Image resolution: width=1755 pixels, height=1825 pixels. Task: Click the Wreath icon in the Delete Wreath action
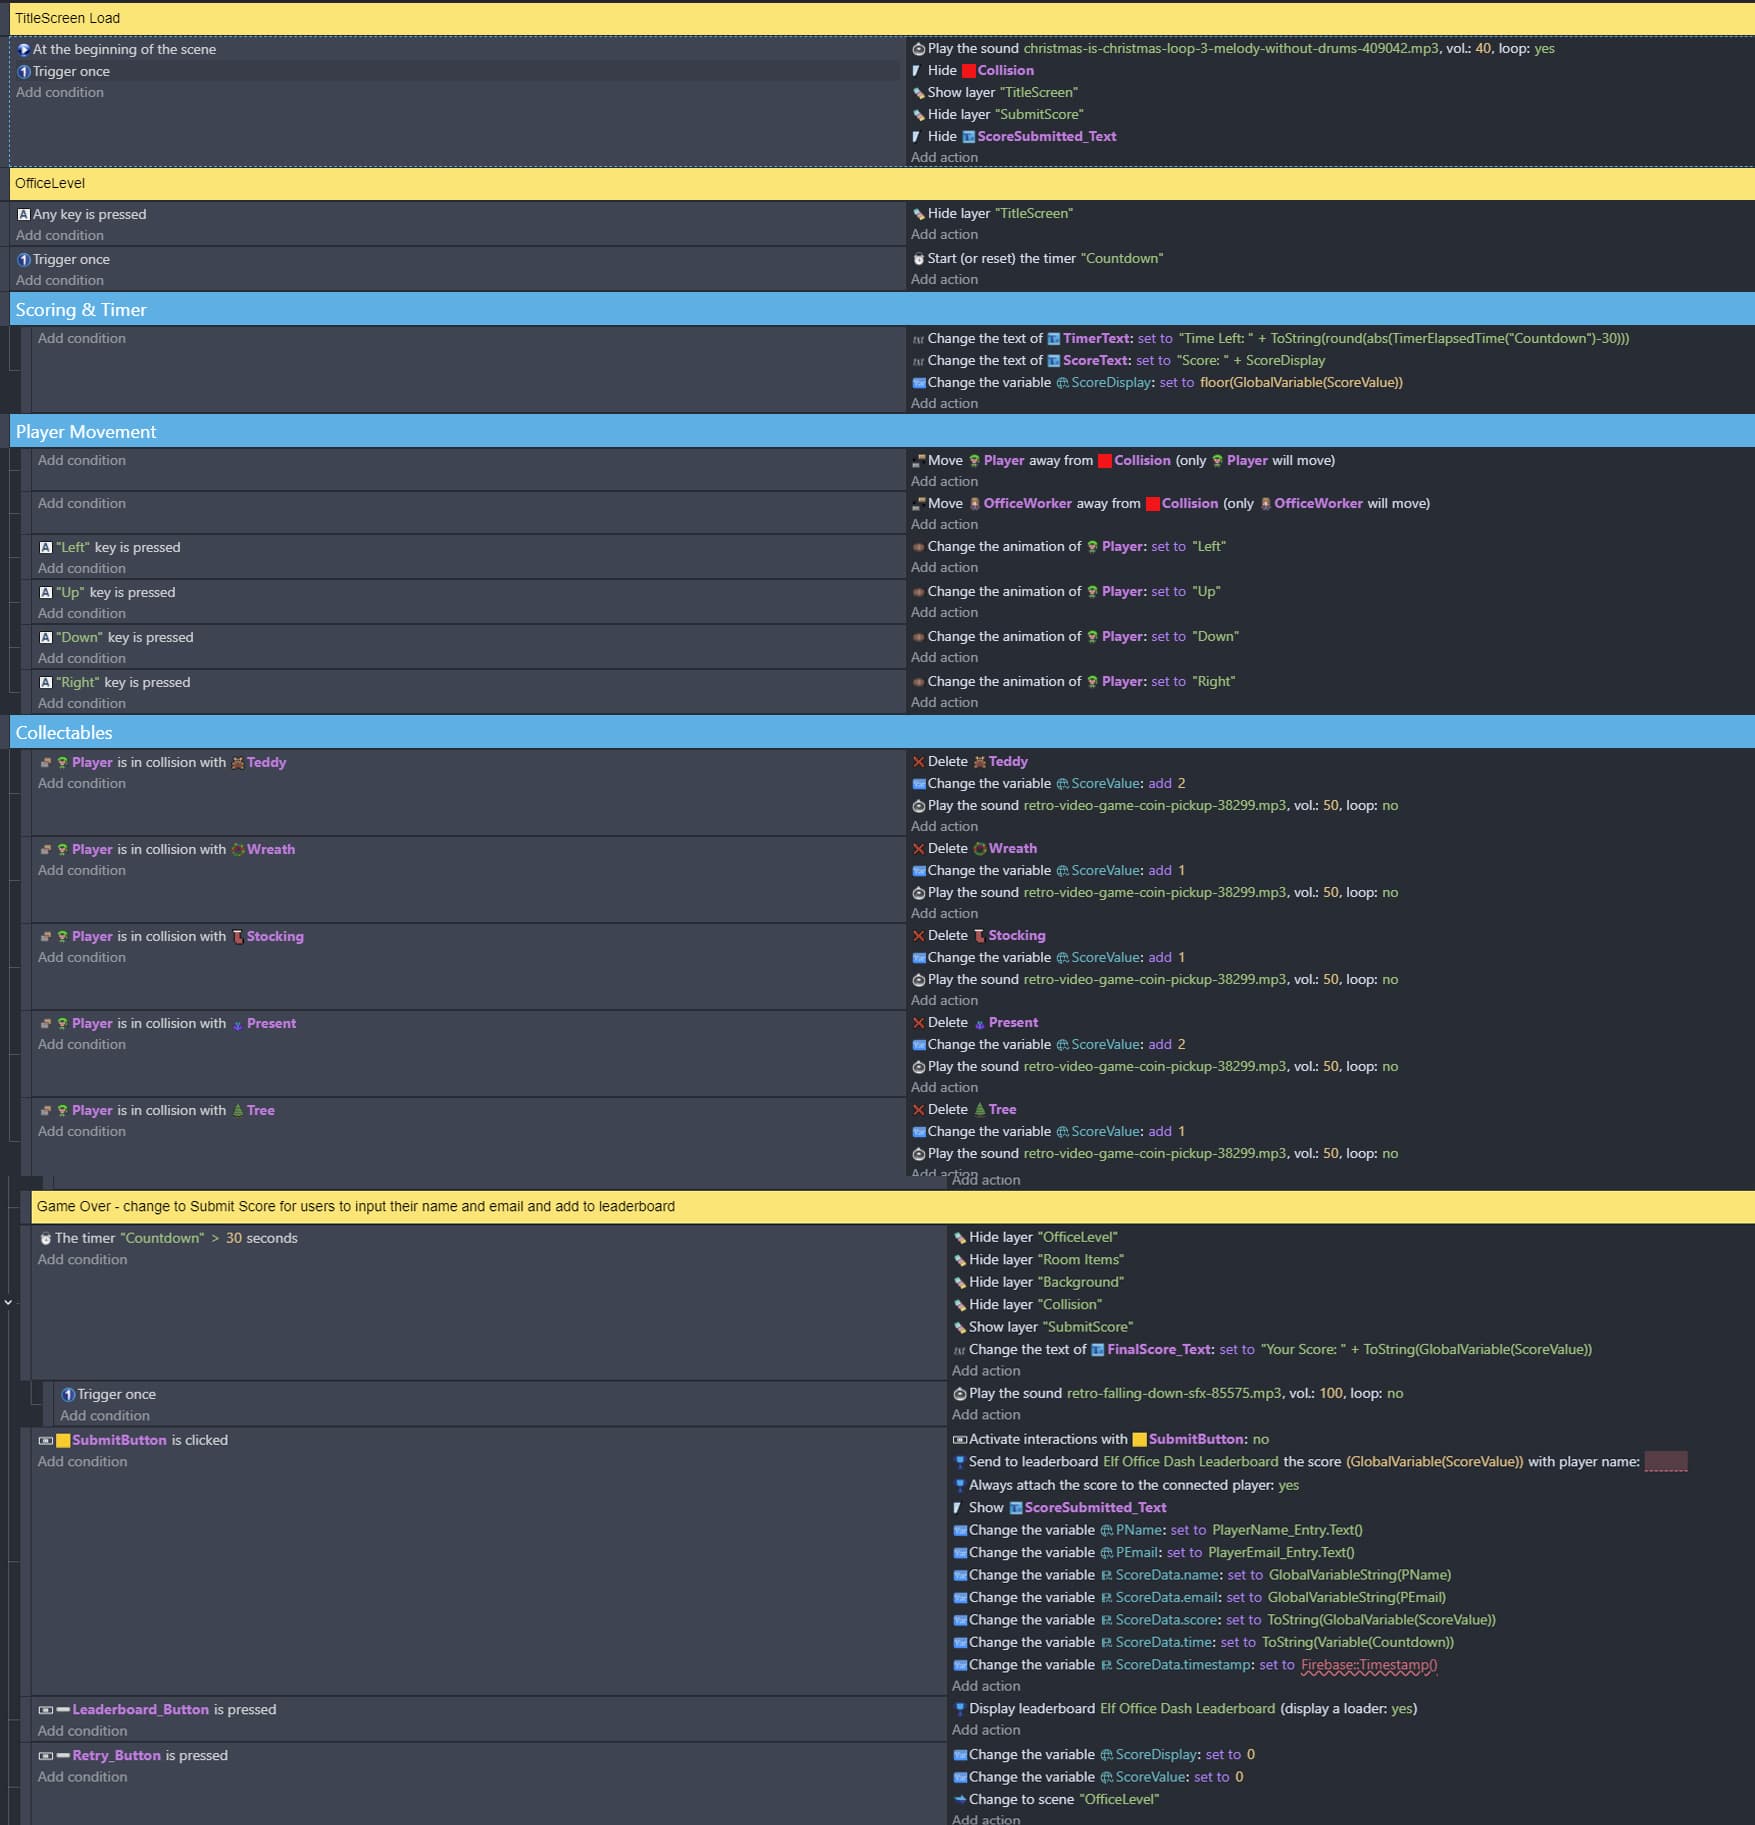[979, 849]
